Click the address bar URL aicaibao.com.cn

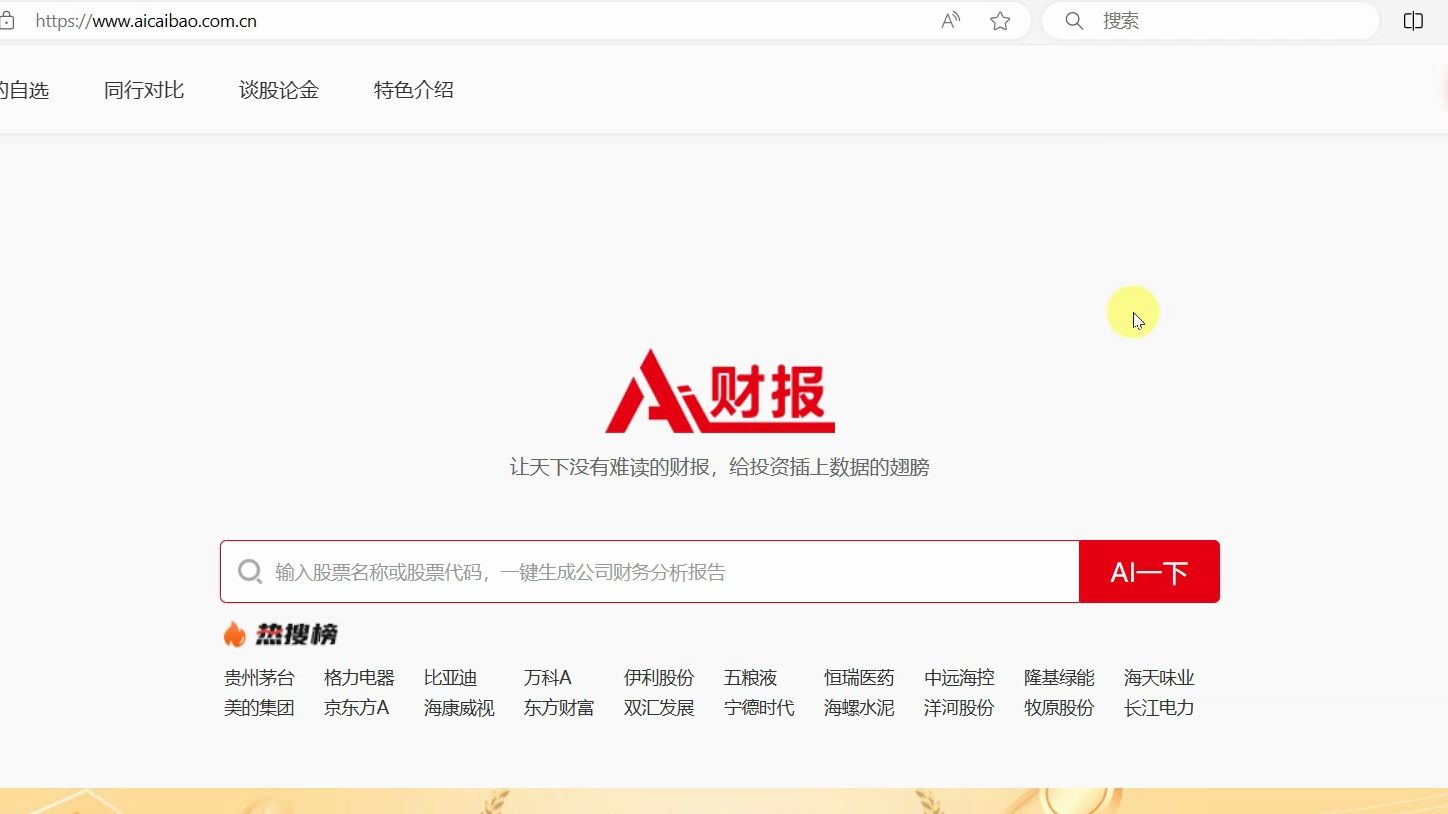(146, 21)
